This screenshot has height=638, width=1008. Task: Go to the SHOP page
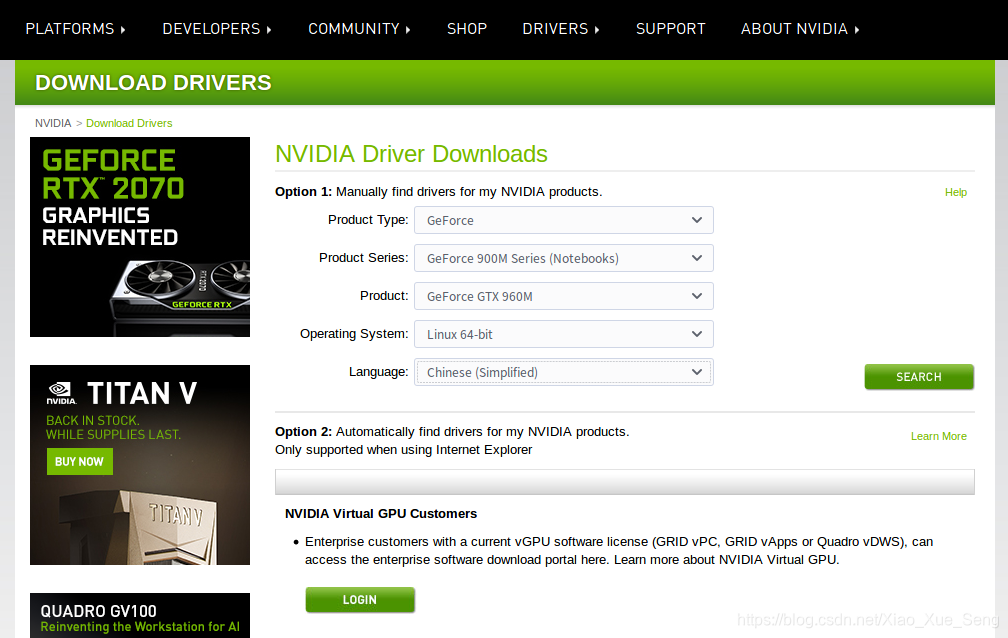(x=467, y=29)
